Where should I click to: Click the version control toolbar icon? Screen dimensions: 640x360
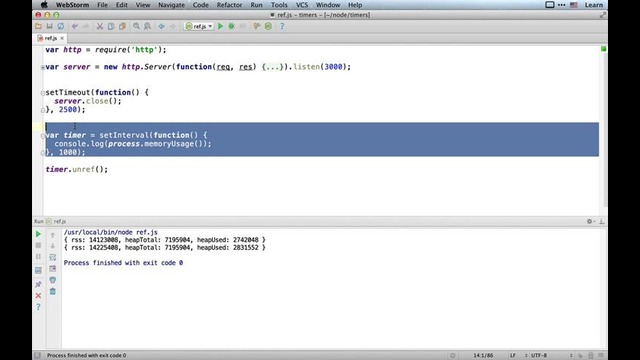pos(257,26)
